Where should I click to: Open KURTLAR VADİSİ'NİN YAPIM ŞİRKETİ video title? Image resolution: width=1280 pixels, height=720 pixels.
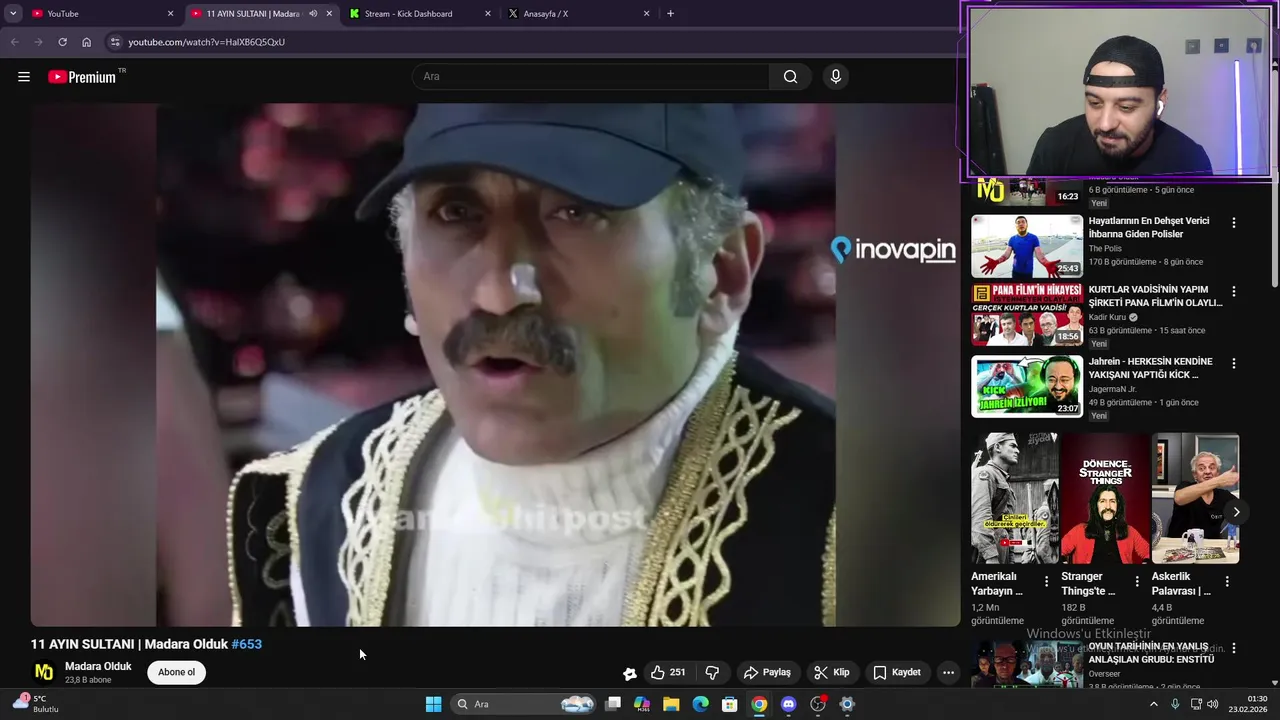click(x=1155, y=296)
